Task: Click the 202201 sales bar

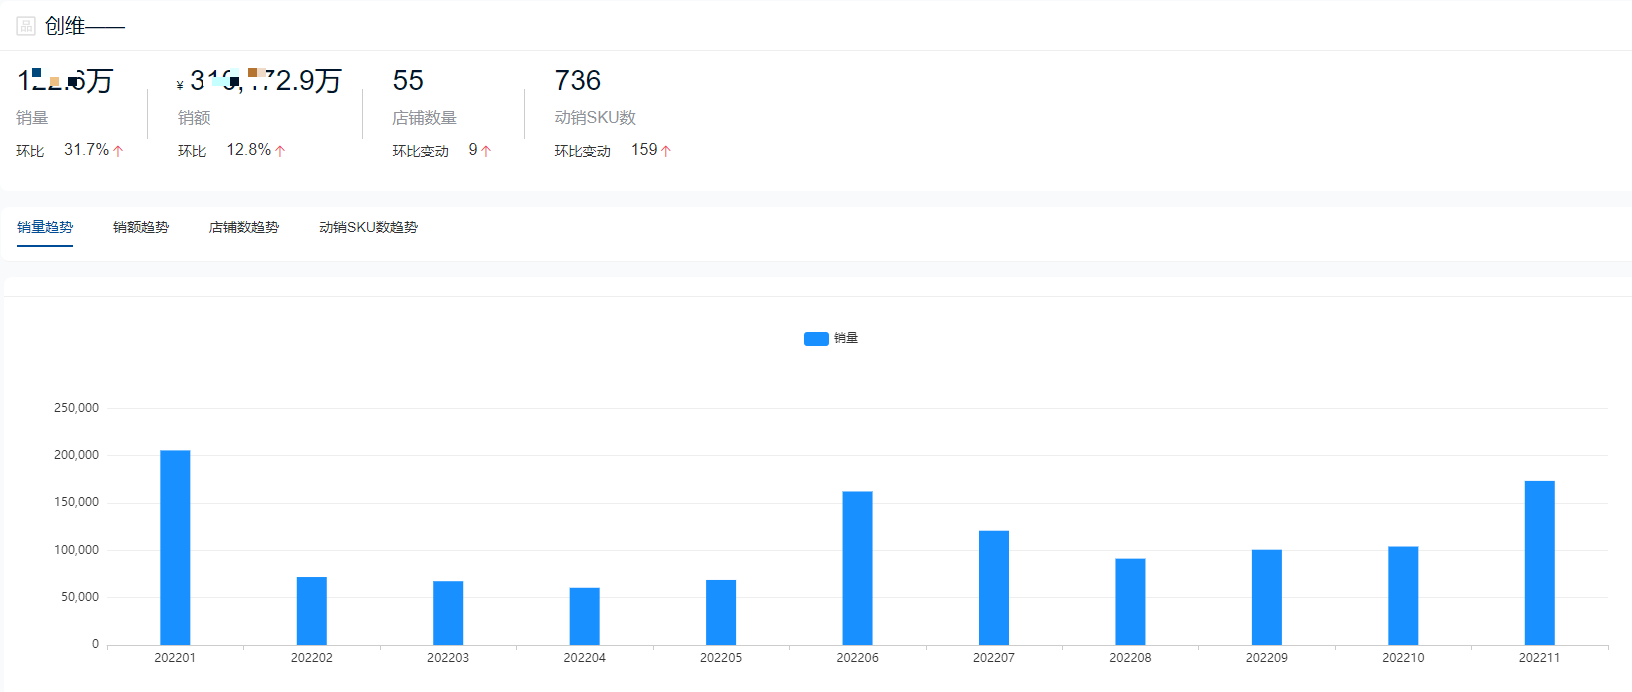Action: (x=175, y=548)
